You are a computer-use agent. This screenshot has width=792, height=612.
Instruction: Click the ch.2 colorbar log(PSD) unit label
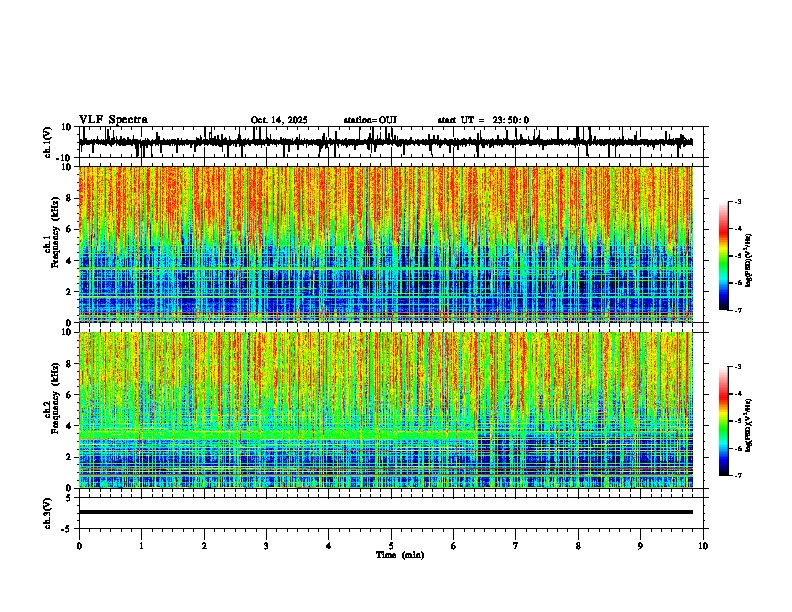(x=749, y=425)
